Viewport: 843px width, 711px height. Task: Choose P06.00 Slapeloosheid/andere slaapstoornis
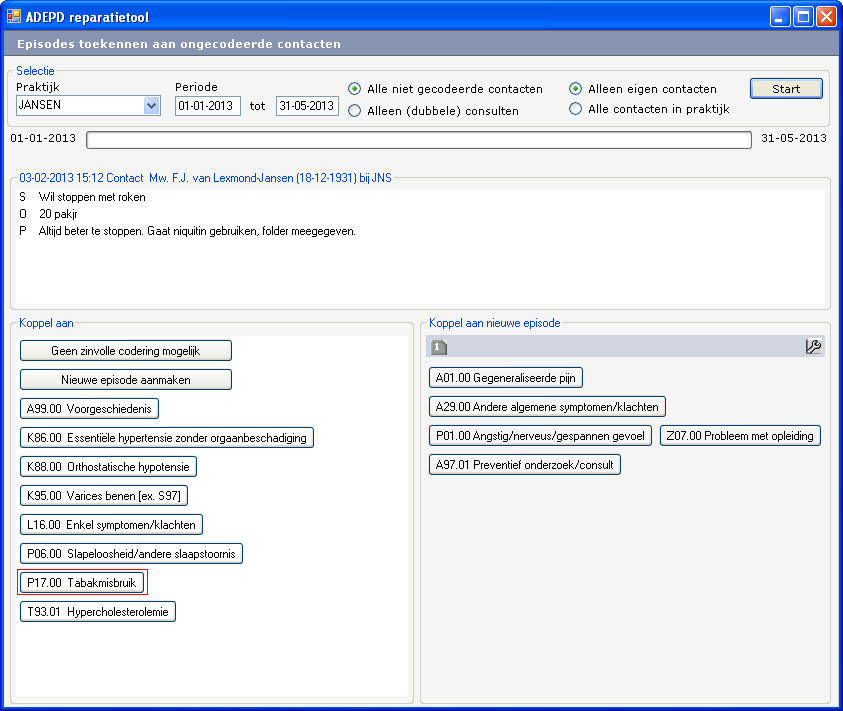(131, 553)
